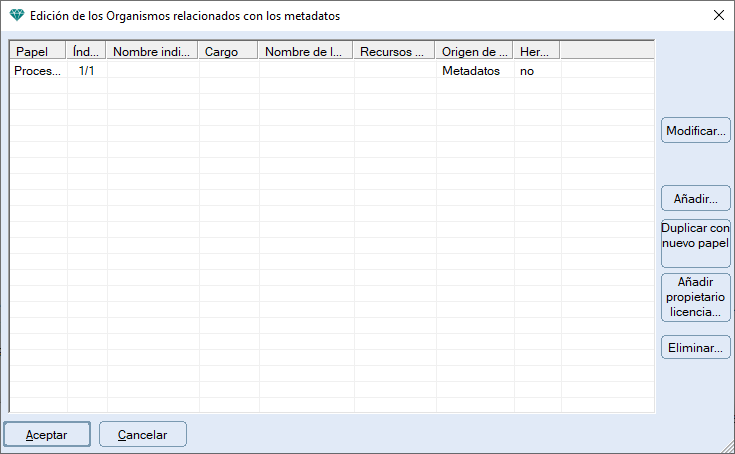Click the Índ... column header
Screen dimensions: 735x454
pos(86,52)
